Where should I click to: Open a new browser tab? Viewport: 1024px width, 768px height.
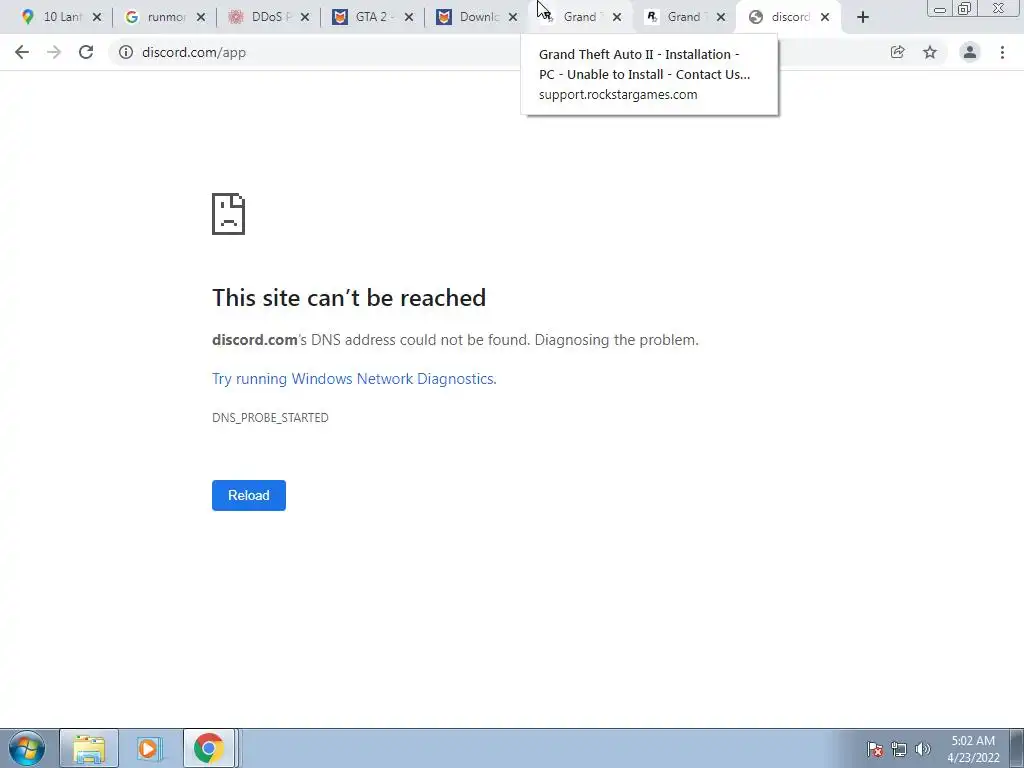coord(863,18)
